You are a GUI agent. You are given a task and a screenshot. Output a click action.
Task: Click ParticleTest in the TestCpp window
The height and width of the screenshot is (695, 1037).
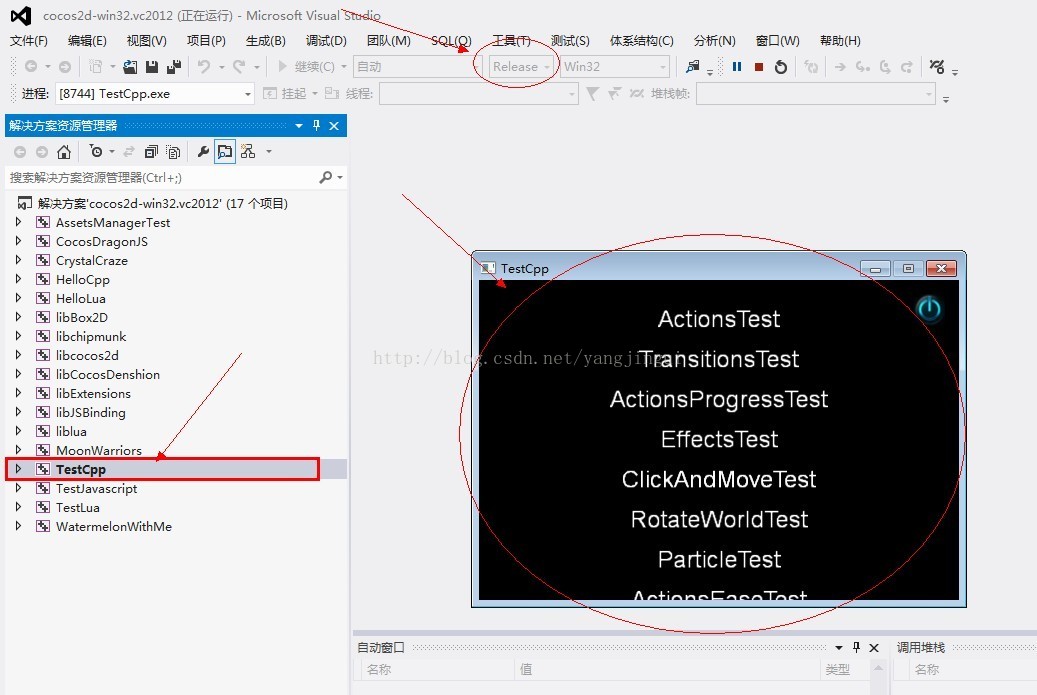coord(719,559)
